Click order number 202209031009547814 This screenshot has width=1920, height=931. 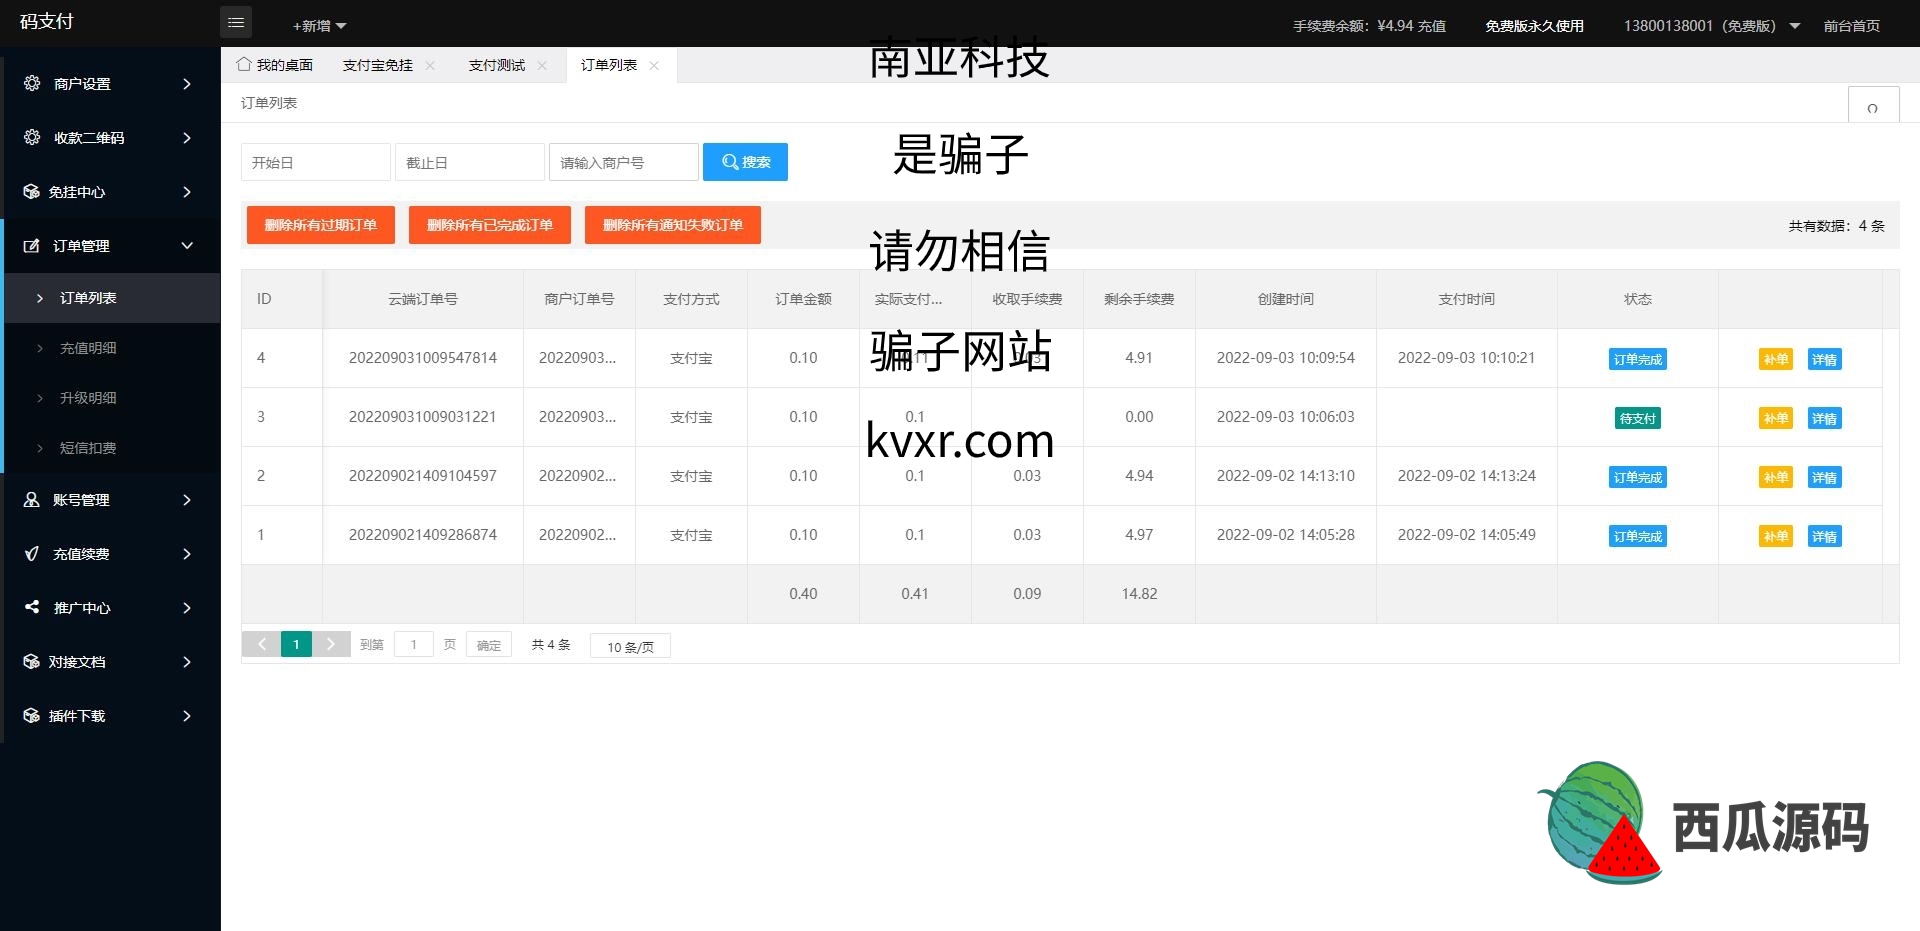point(423,358)
